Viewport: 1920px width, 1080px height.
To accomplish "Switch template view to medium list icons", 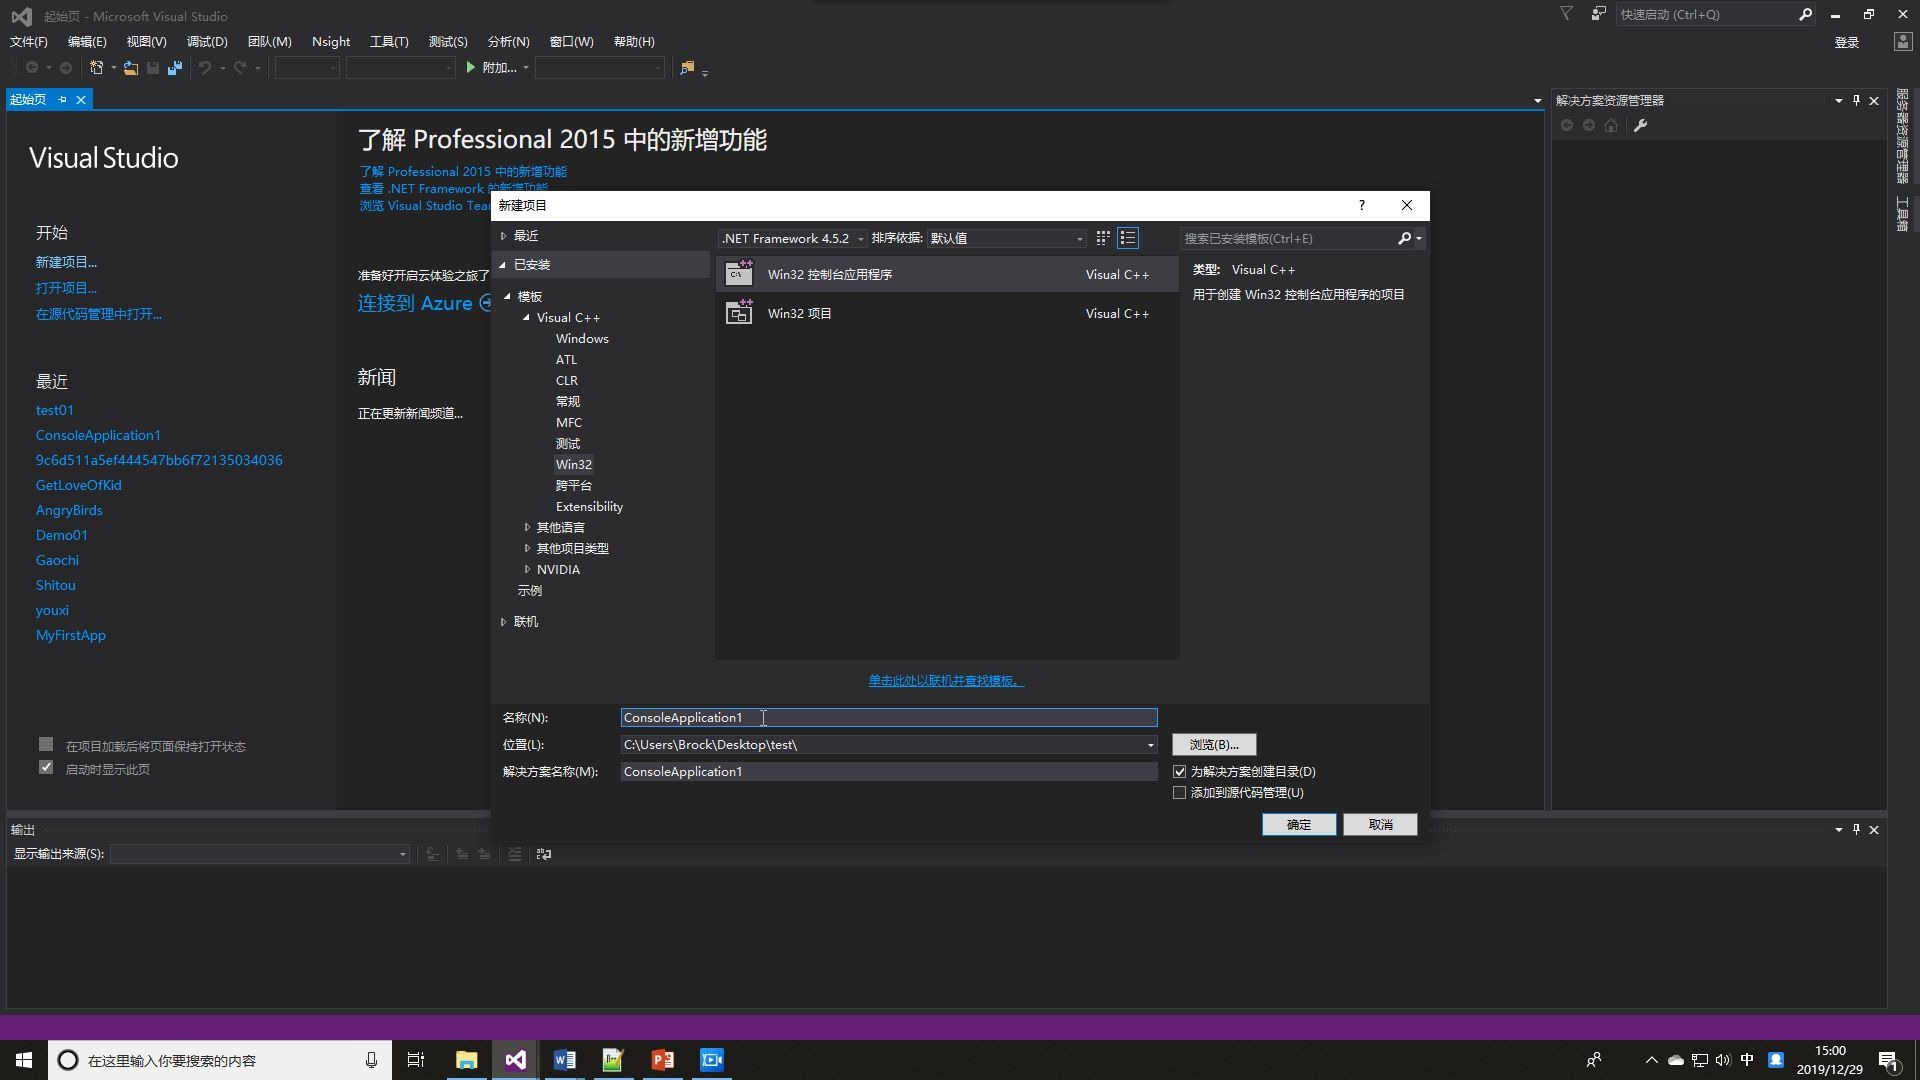I will coord(1128,238).
